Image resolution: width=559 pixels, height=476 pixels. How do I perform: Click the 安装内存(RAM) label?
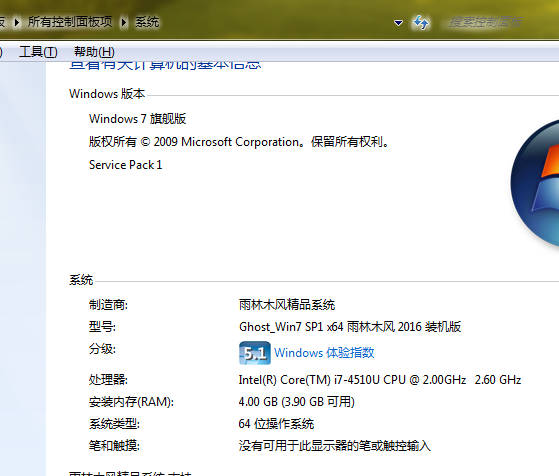pos(132,402)
